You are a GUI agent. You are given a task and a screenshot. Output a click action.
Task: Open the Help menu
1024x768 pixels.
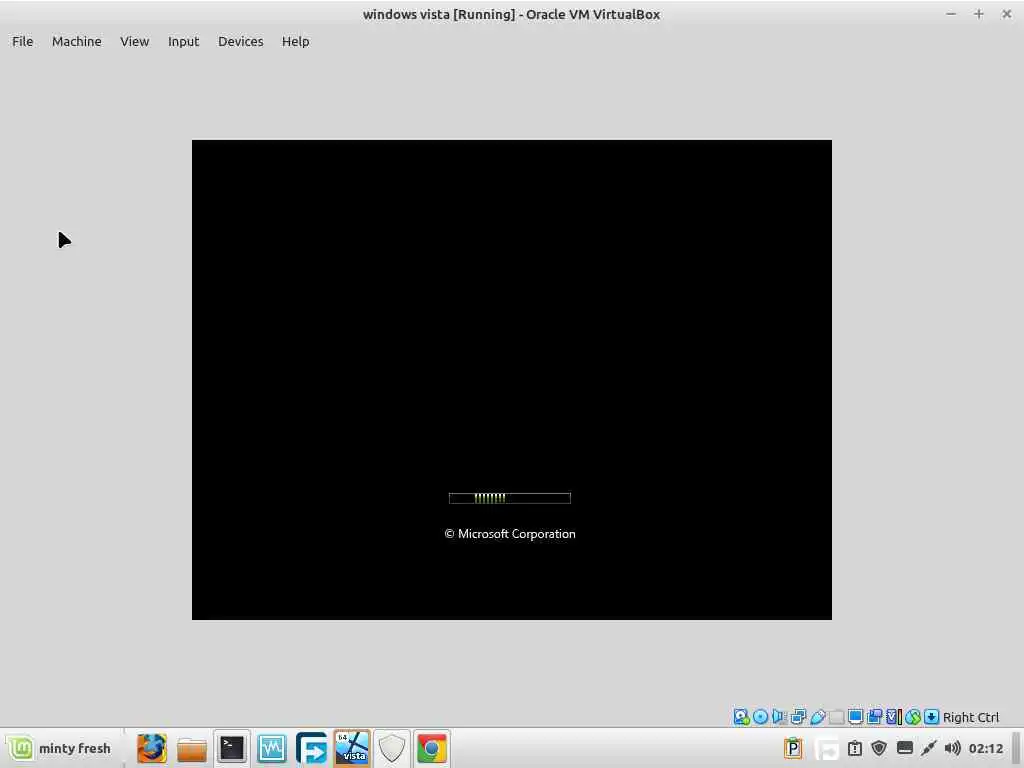pos(295,41)
